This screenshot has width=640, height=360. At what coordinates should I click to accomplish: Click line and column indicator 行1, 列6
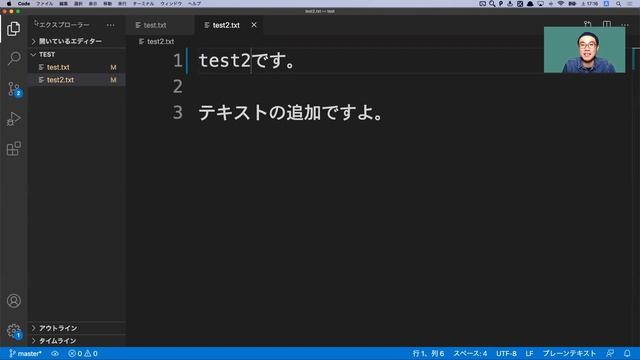coord(428,353)
